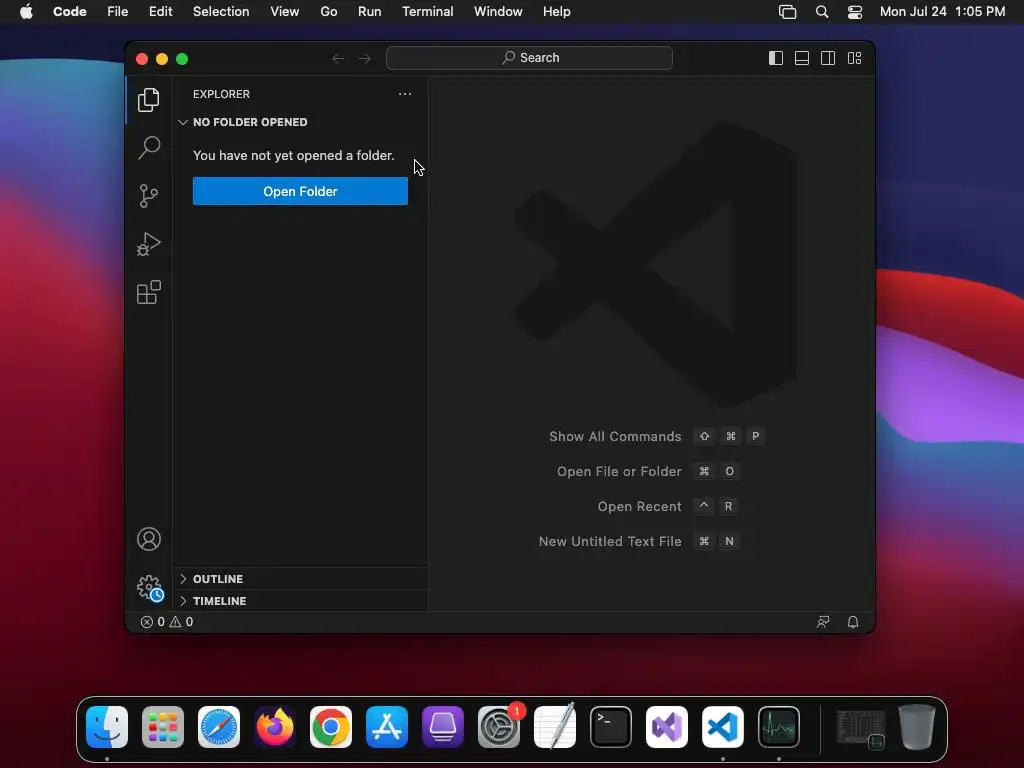Open the View menu
1024x768 pixels.
click(285, 12)
